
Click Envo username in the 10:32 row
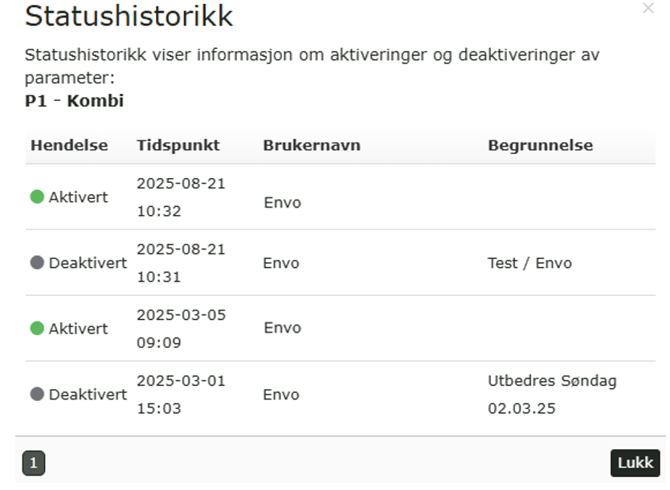click(x=282, y=203)
